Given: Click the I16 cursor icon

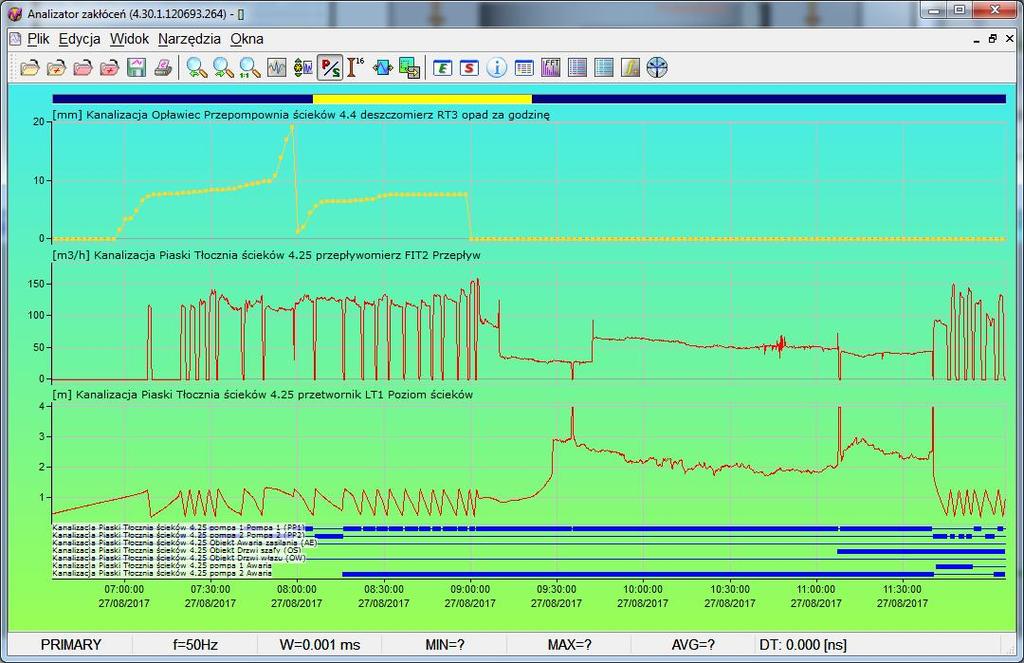Looking at the screenshot, I should 356,67.
